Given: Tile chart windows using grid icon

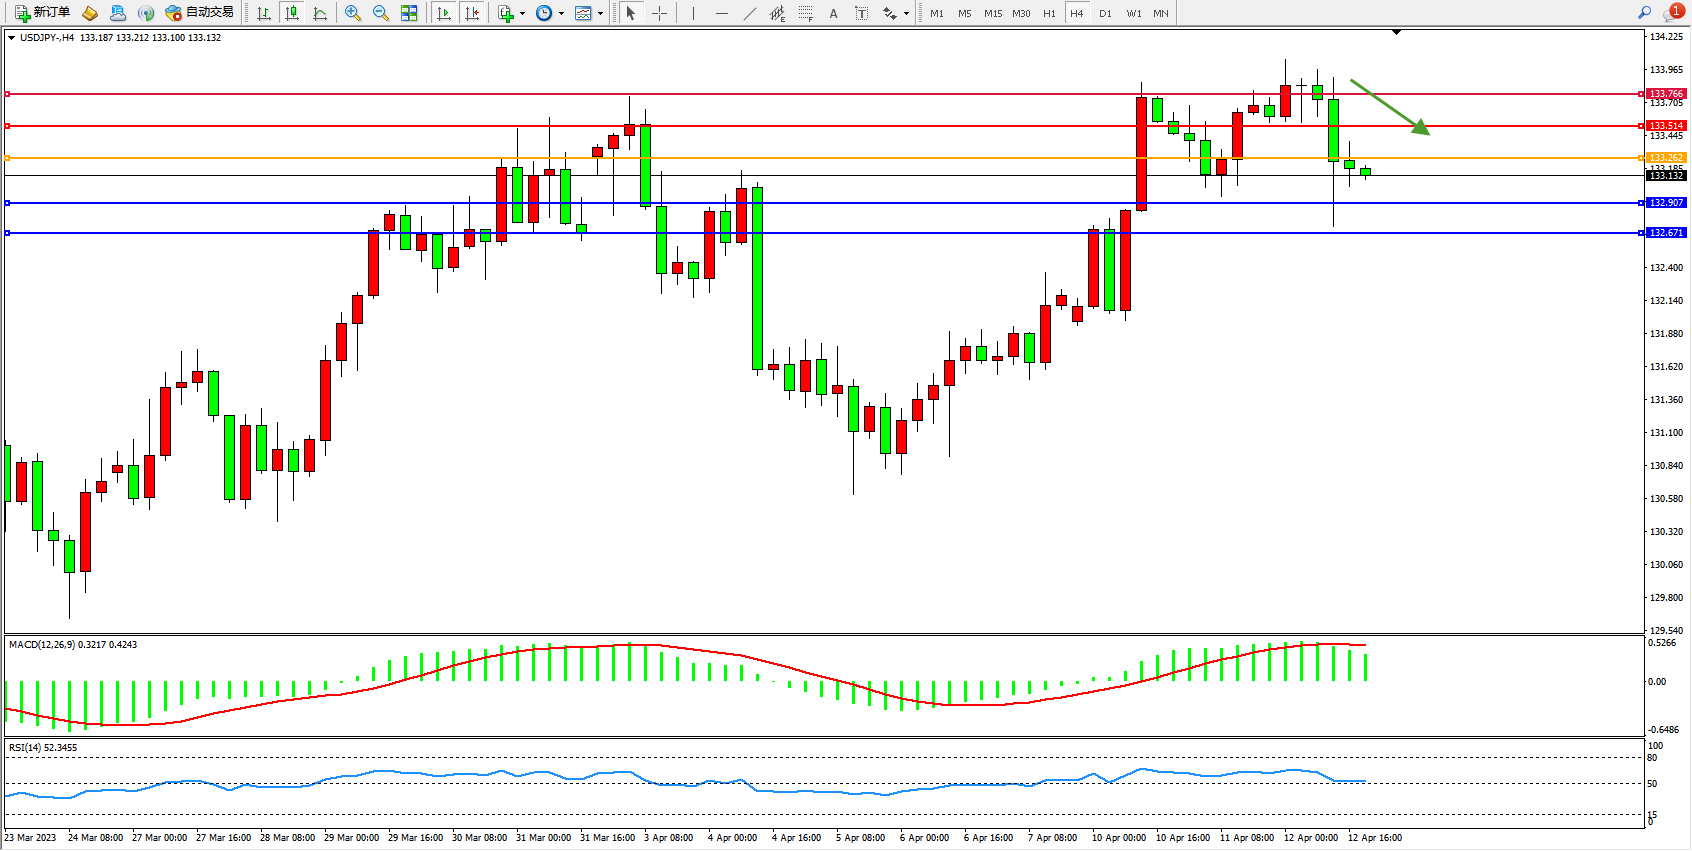Looking at the screenshot, I should [409, 13].
